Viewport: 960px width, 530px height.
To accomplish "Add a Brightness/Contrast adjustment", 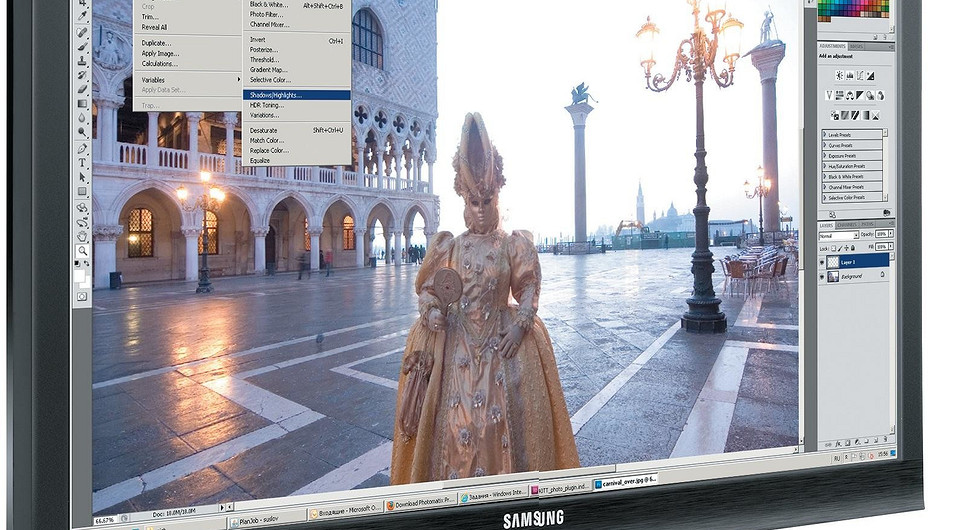I will (x=839, y=76).
